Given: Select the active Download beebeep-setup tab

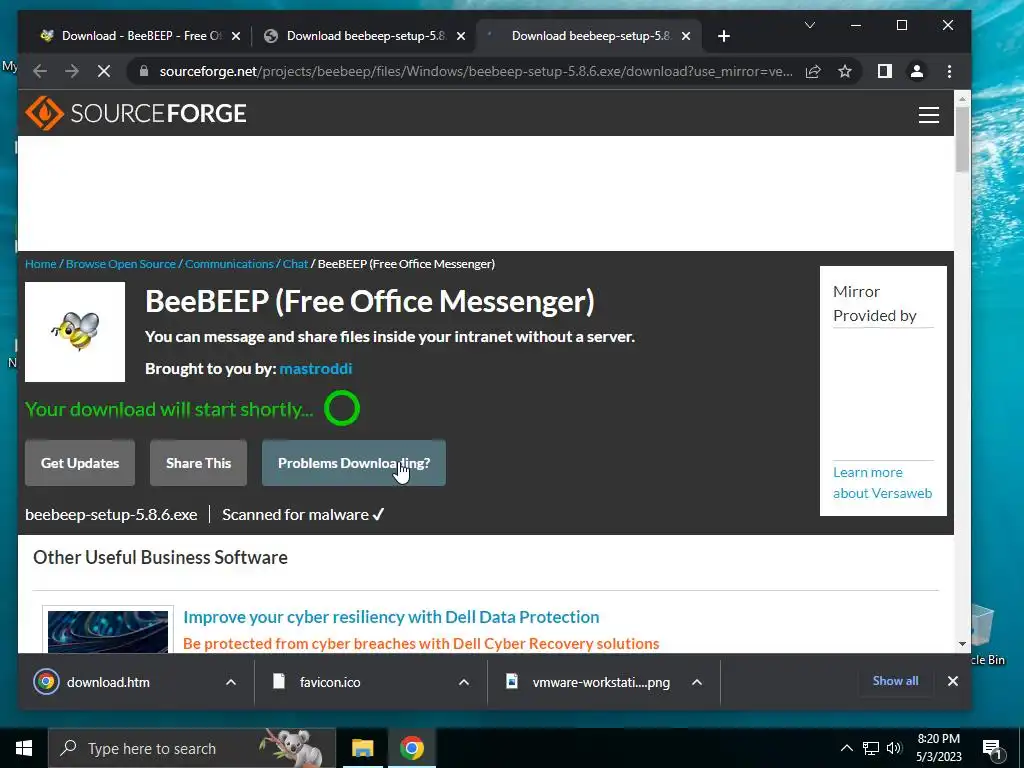Looking at the screenshot, I should pyautogui.click(x=590, y=36).
